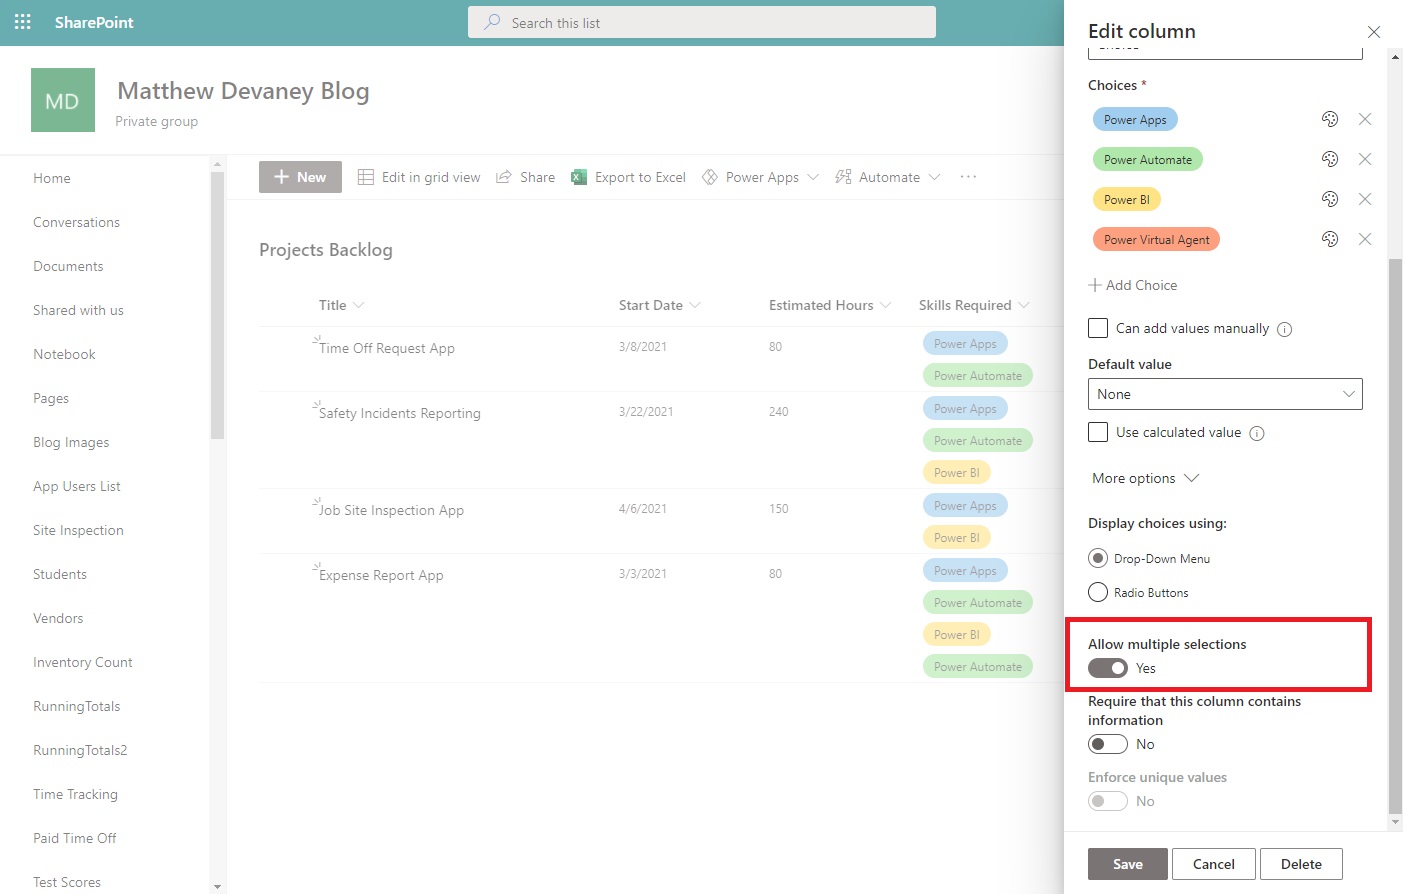Click the Power BI choice color palette icon
Screen dimensions: 1406x894
point(1330,199)
